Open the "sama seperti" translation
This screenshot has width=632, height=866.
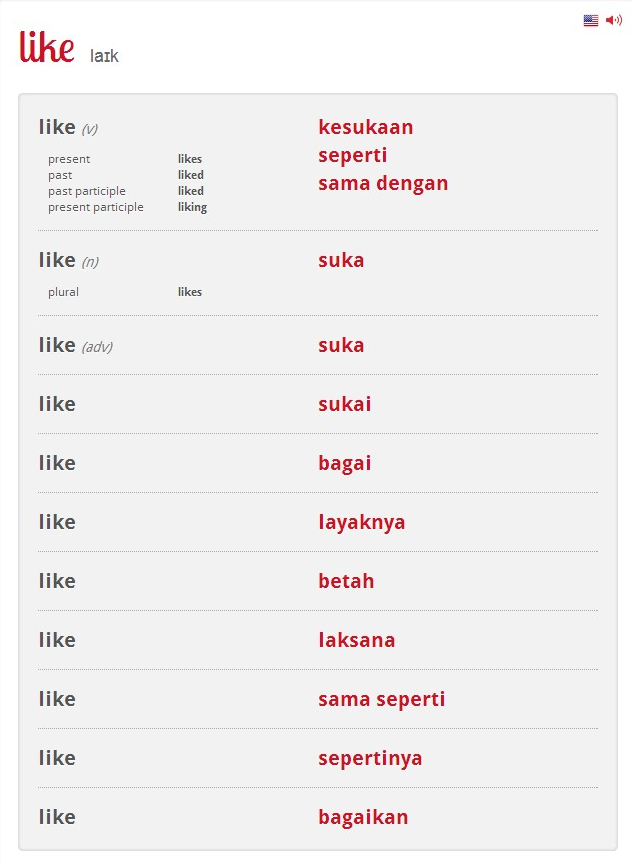point(381,699)
